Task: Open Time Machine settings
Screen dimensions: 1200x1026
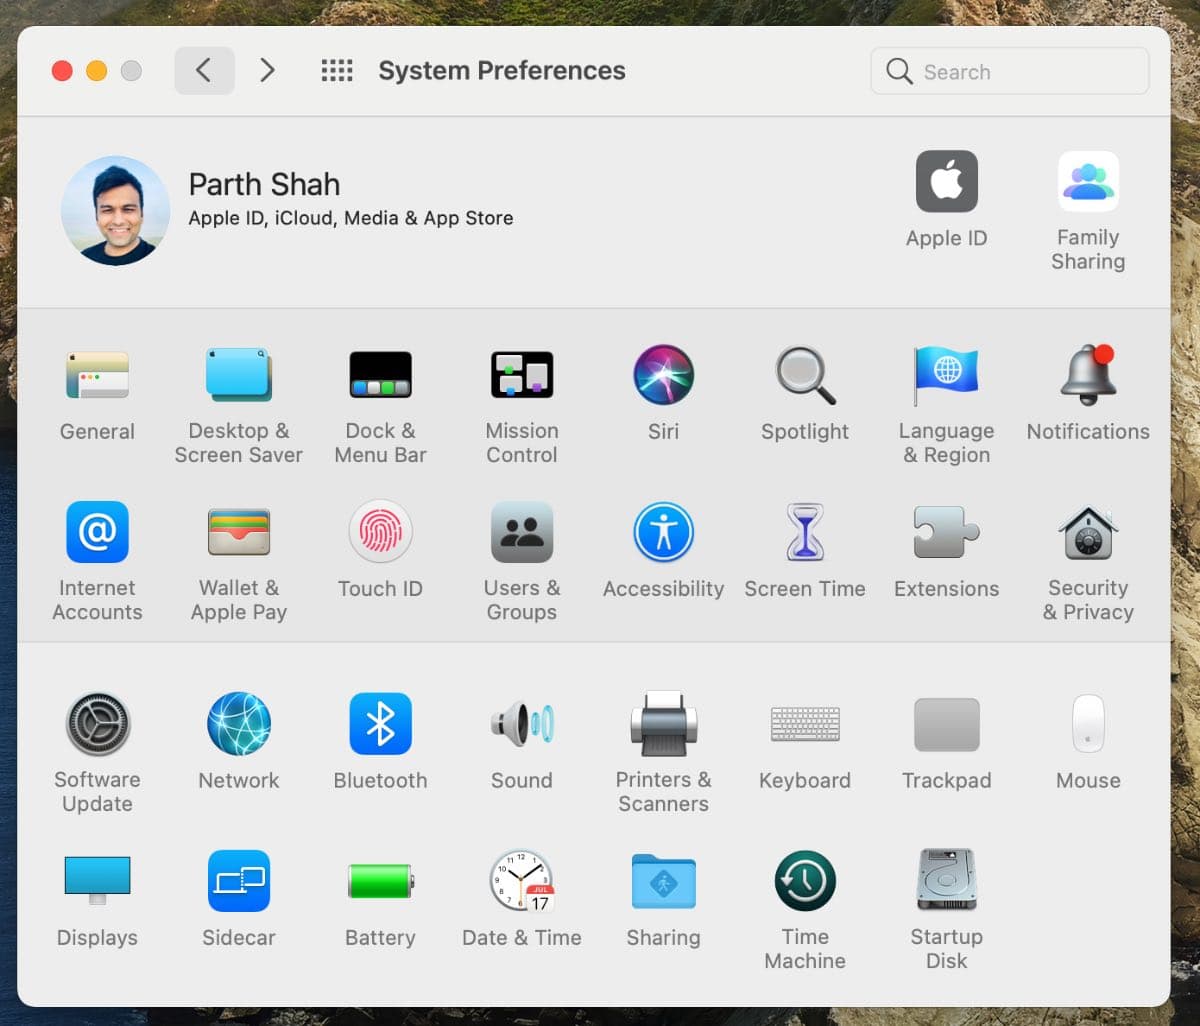Action: pos(805,881)
